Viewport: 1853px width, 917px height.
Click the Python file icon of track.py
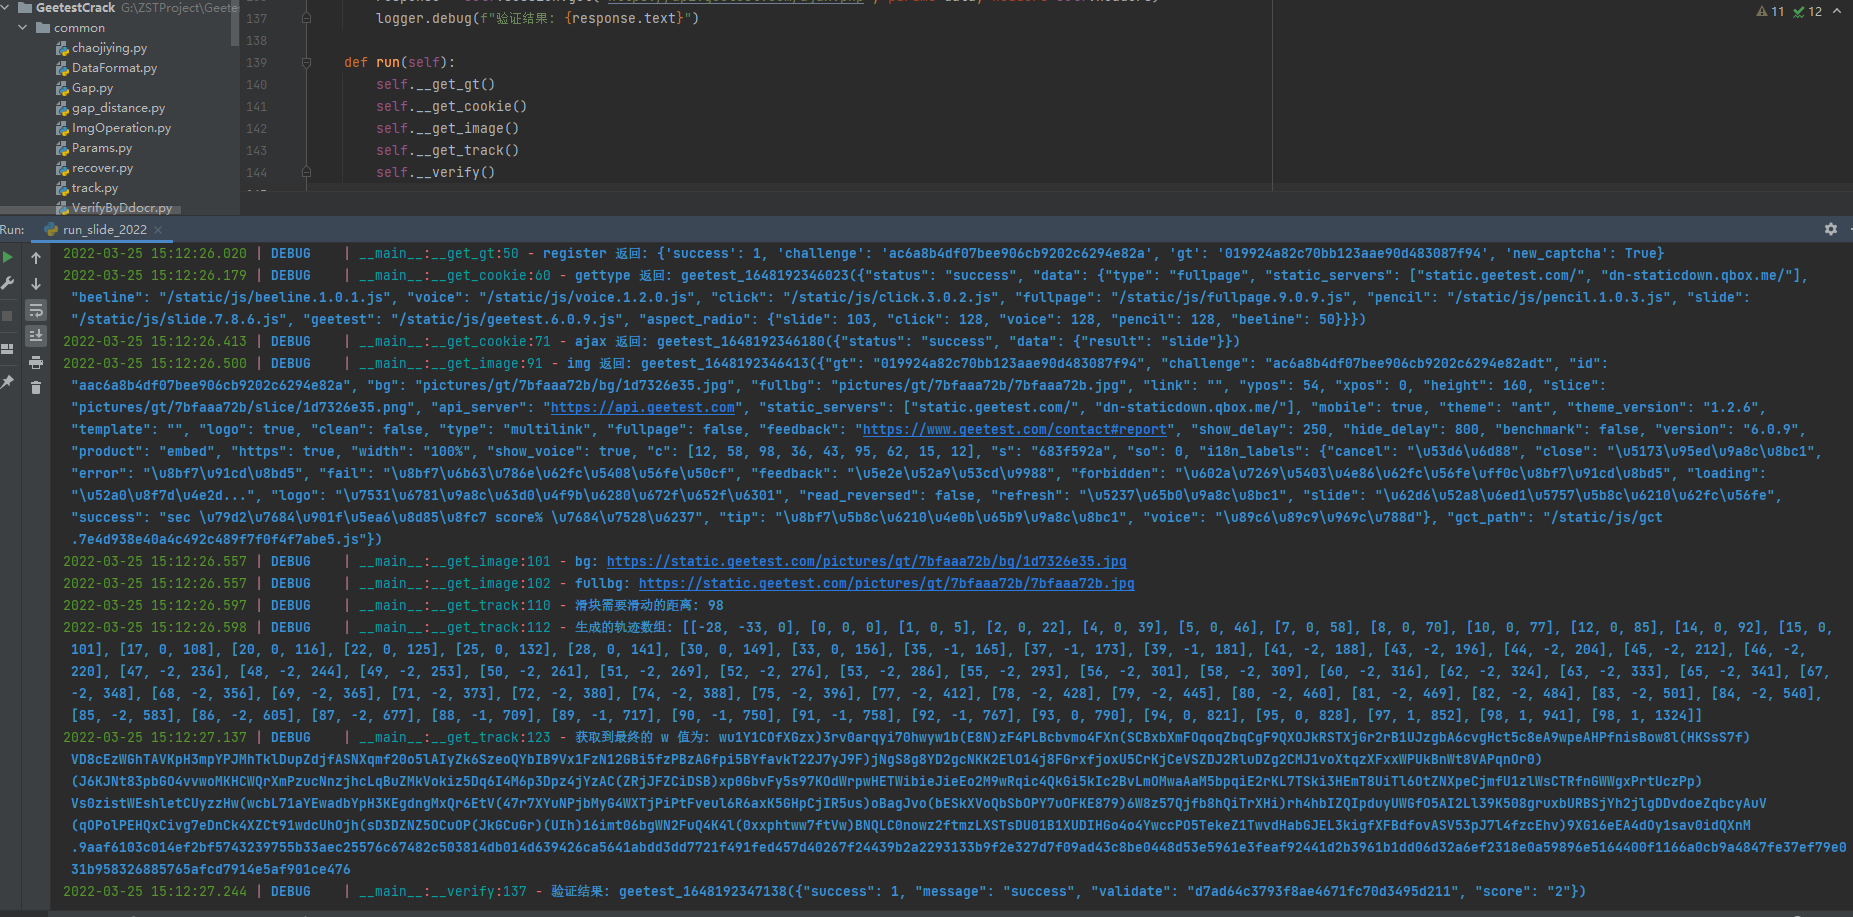click(x=62, y=188)
